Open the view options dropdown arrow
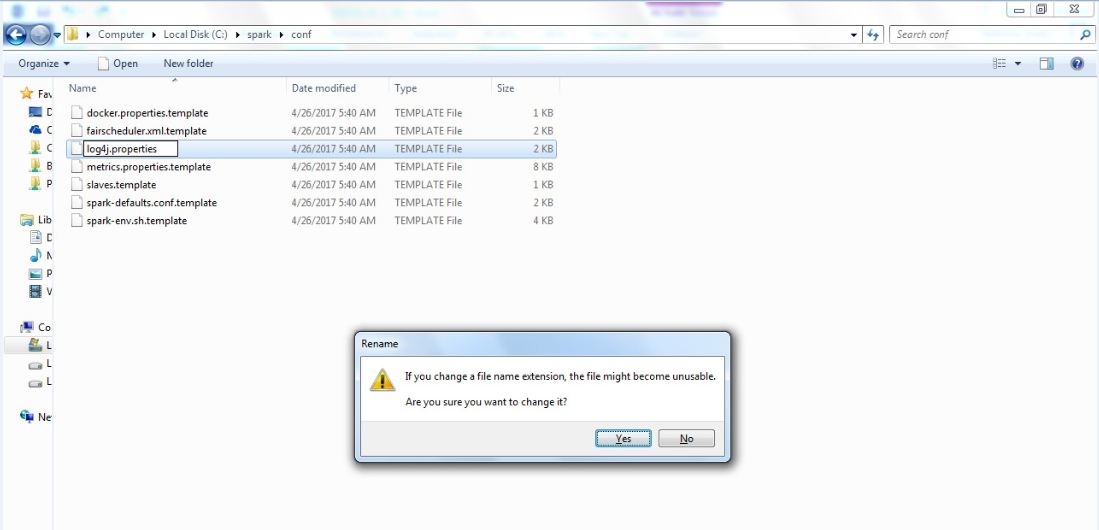The width and height of the screenshot is (1099, 530). pos(1018,64)
